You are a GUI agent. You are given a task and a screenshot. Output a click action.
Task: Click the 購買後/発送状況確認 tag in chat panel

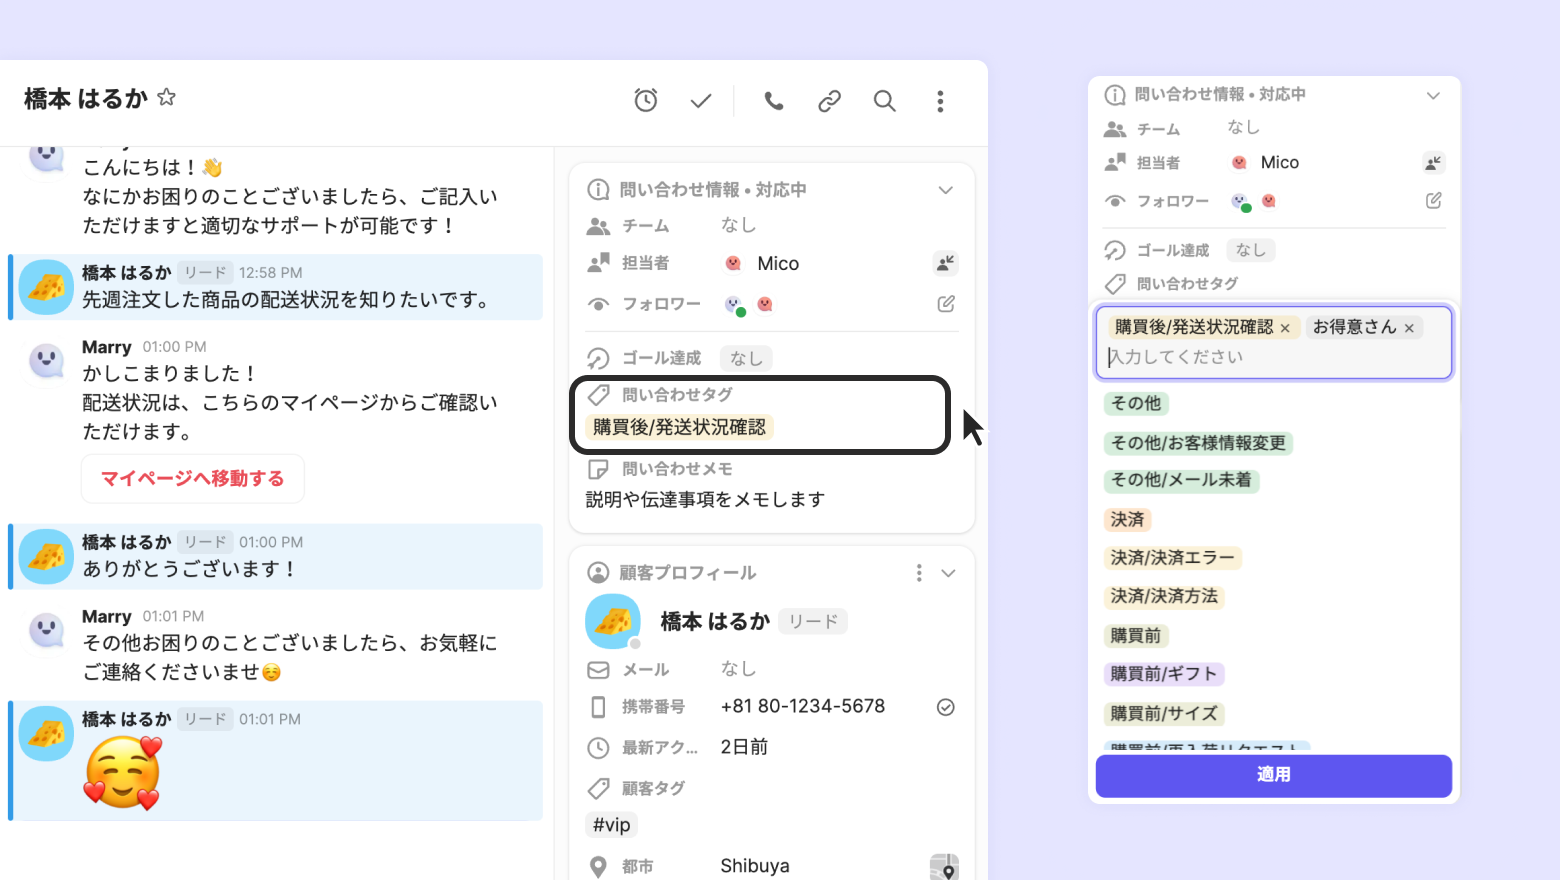(x=679, y=427)
